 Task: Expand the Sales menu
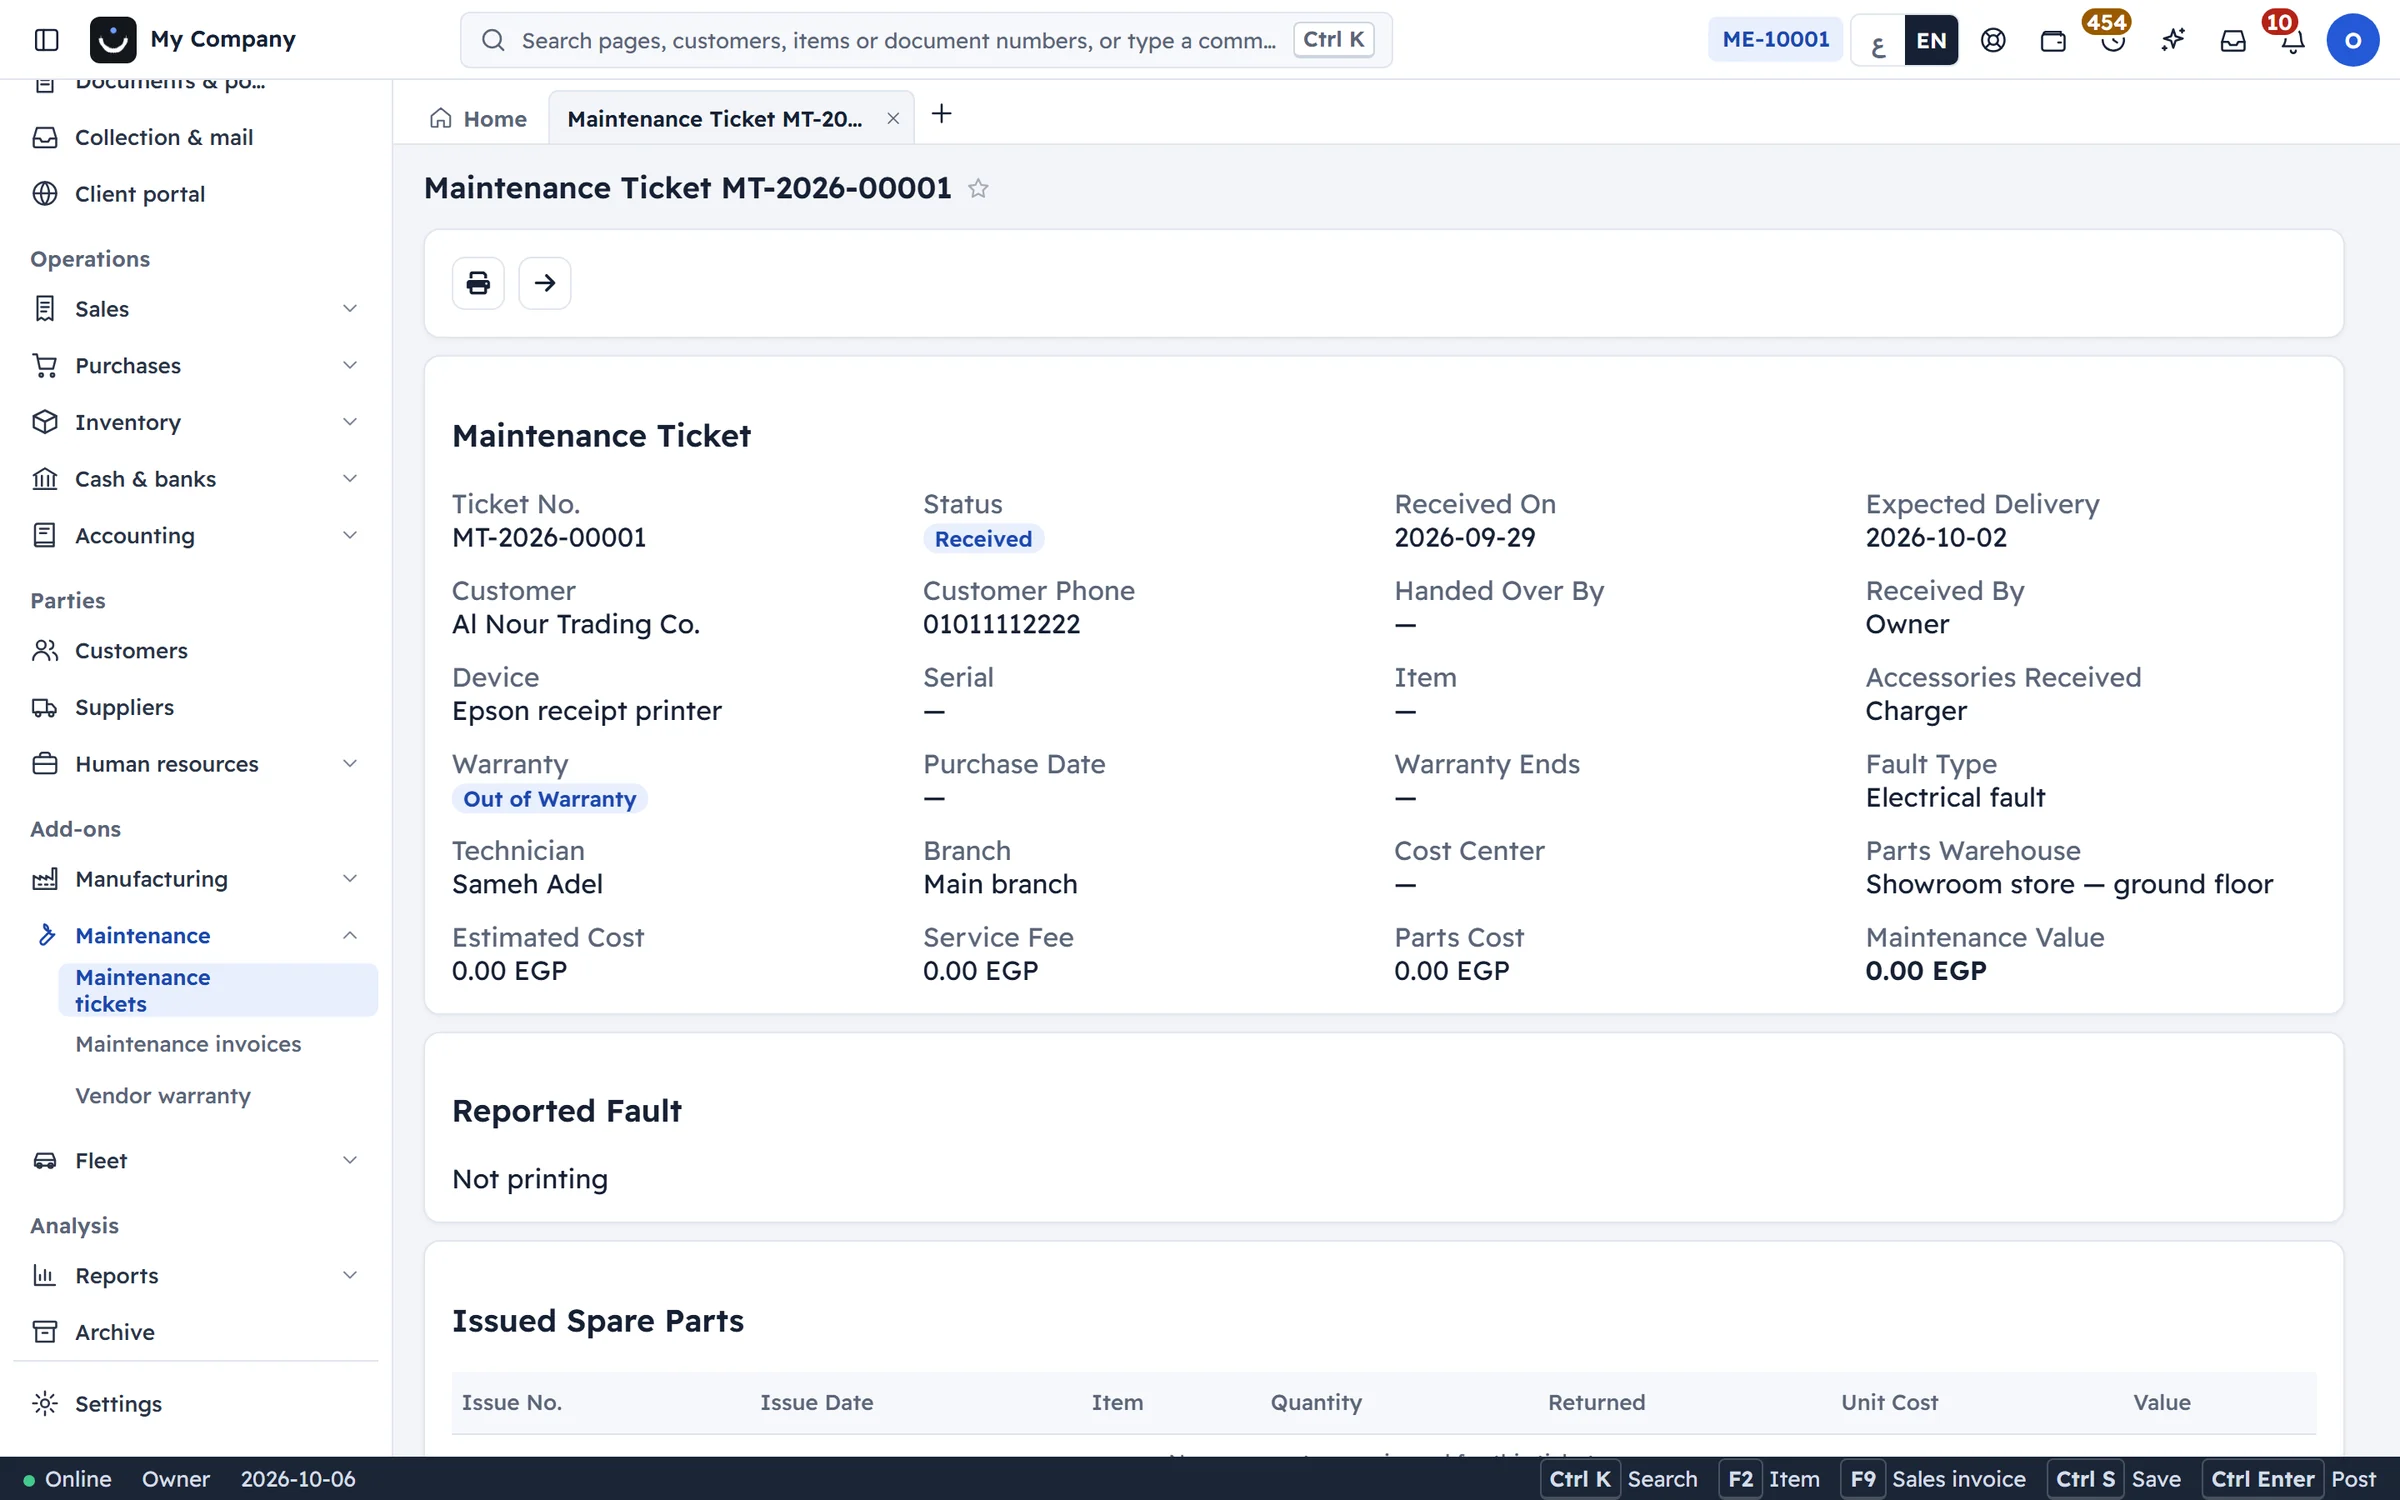196,309
